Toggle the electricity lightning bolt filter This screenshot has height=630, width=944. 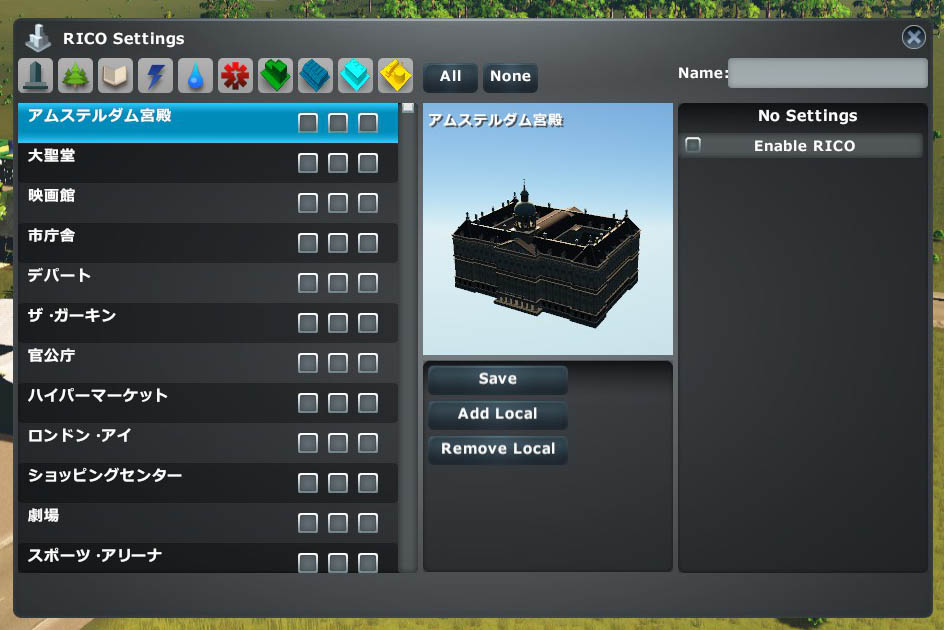tap(155, 75)
